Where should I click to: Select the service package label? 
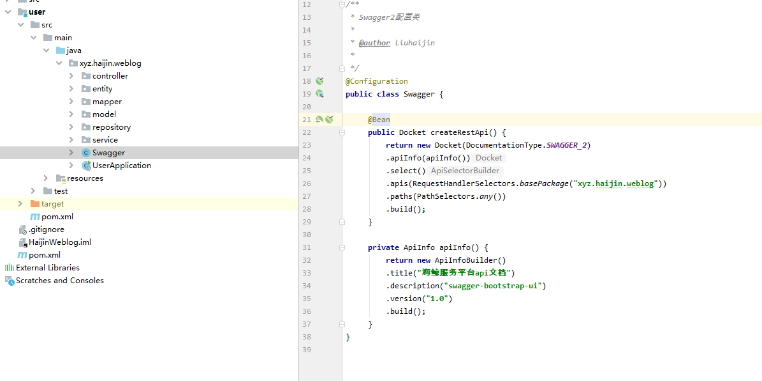click(105, 140)
